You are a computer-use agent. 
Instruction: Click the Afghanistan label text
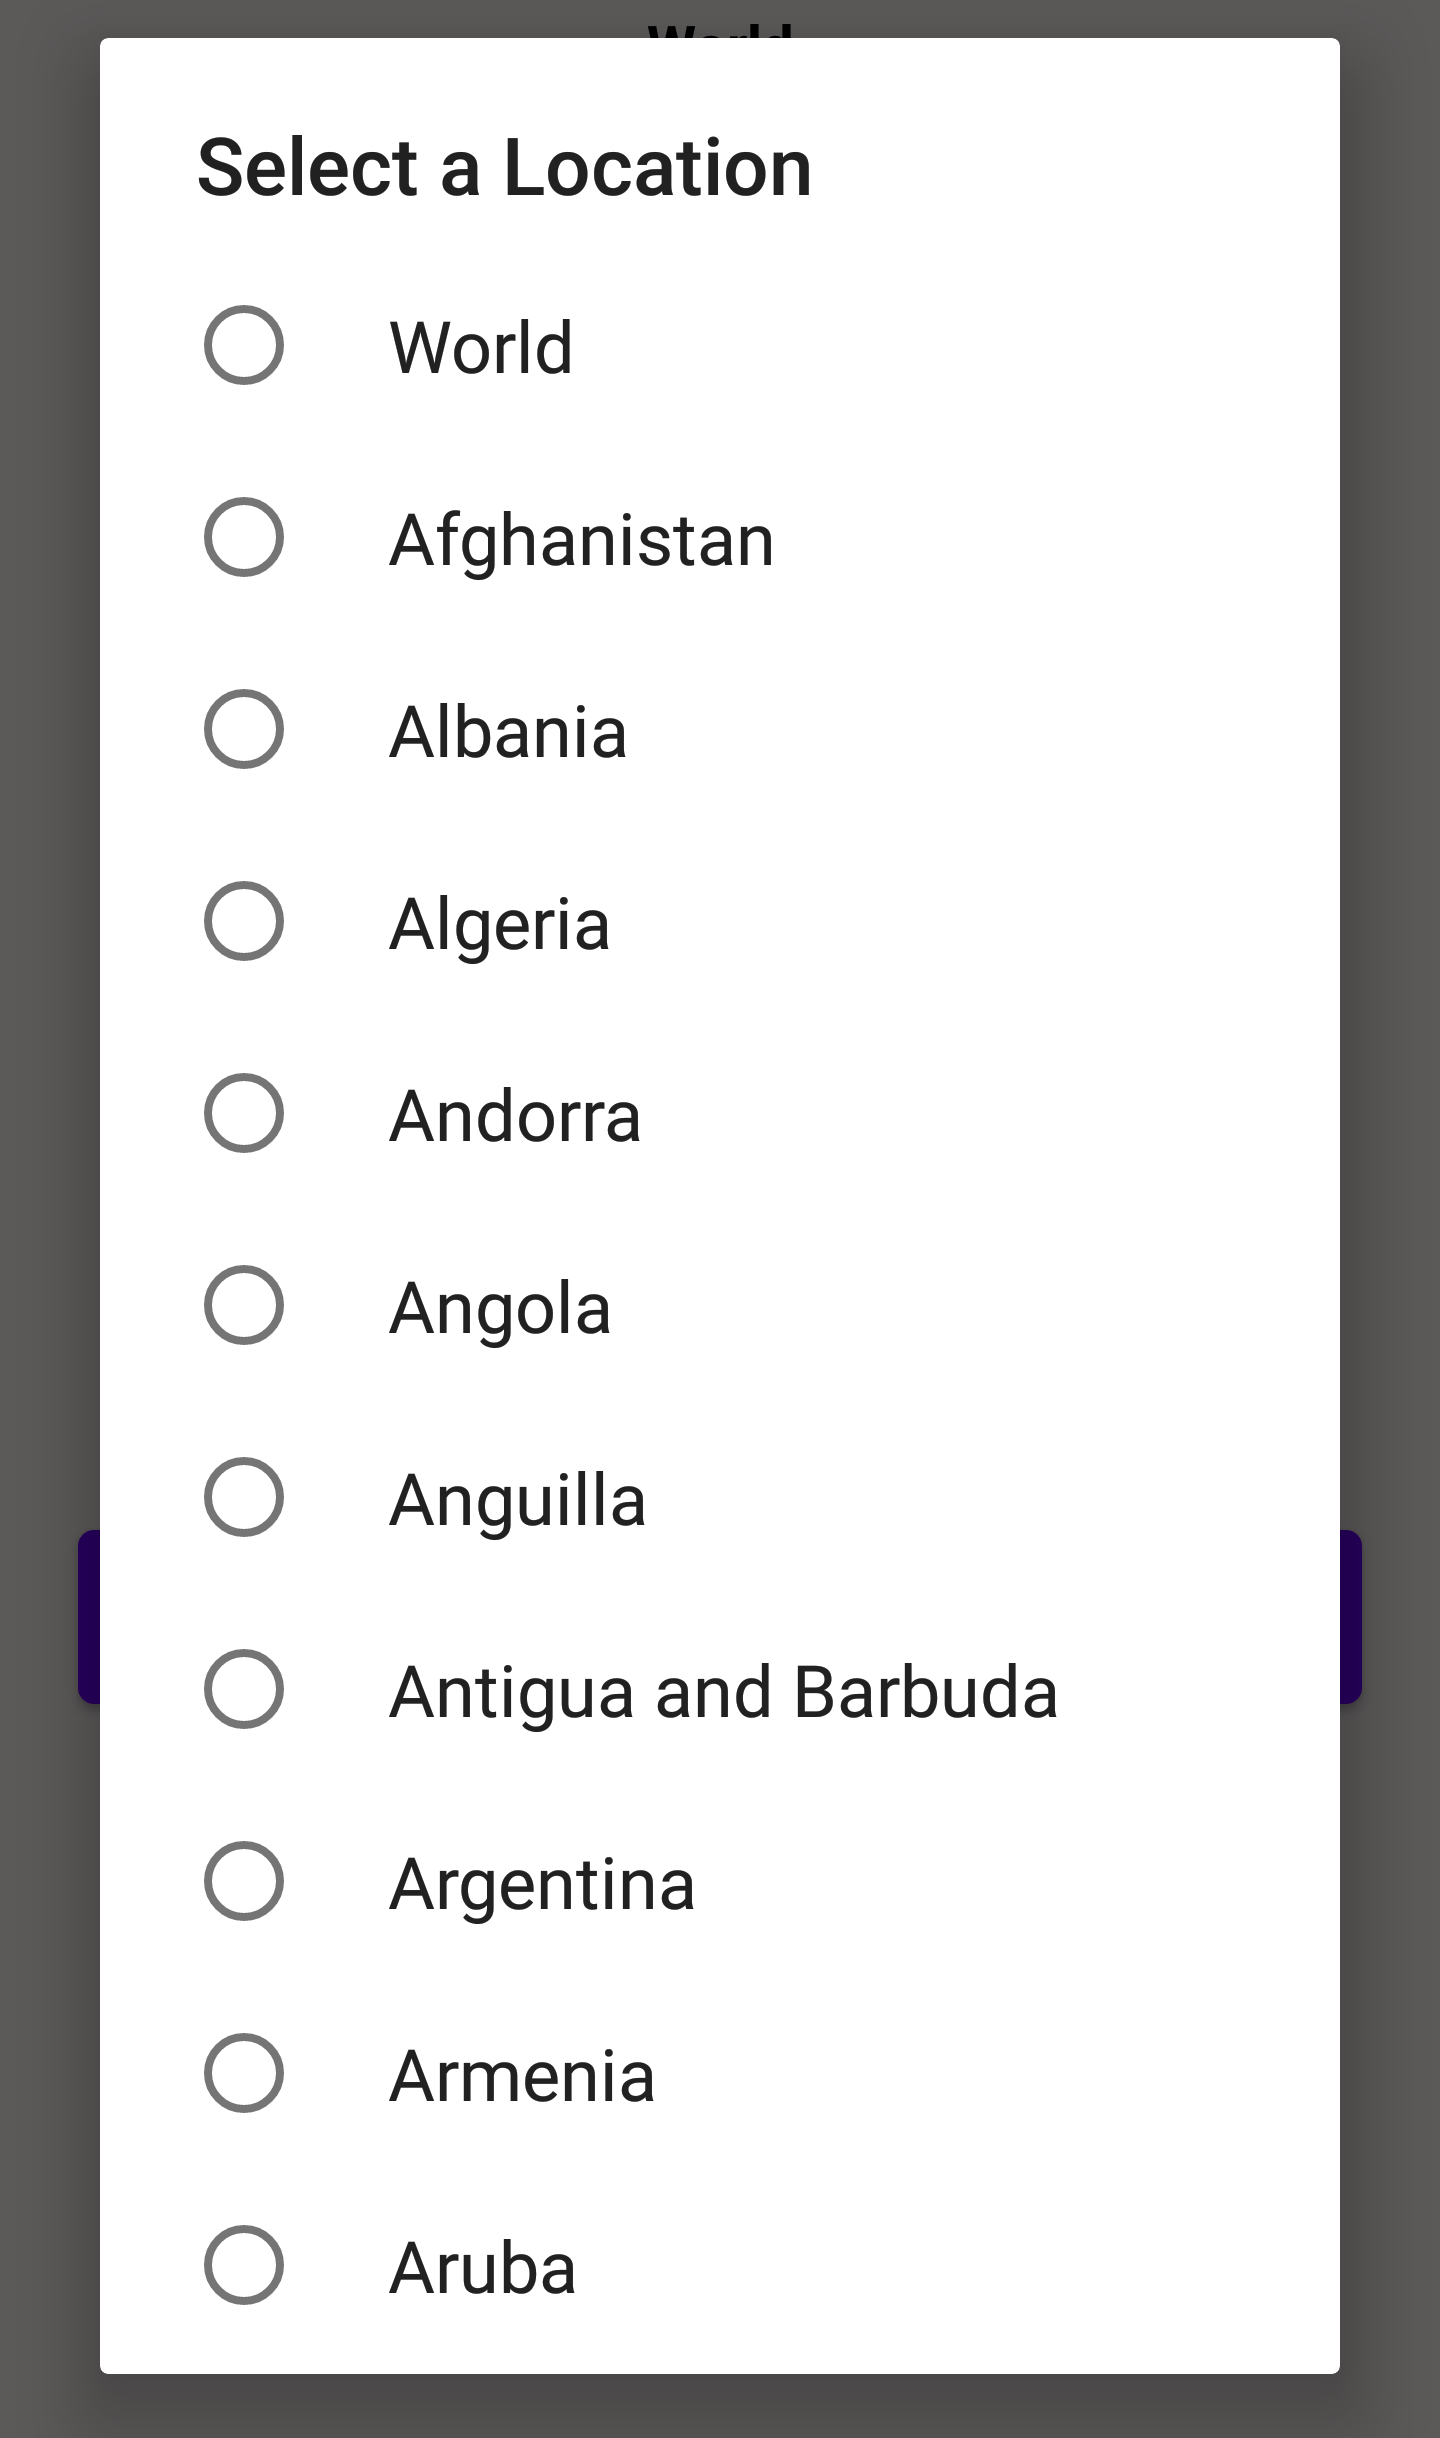click(x=582, y=539)
